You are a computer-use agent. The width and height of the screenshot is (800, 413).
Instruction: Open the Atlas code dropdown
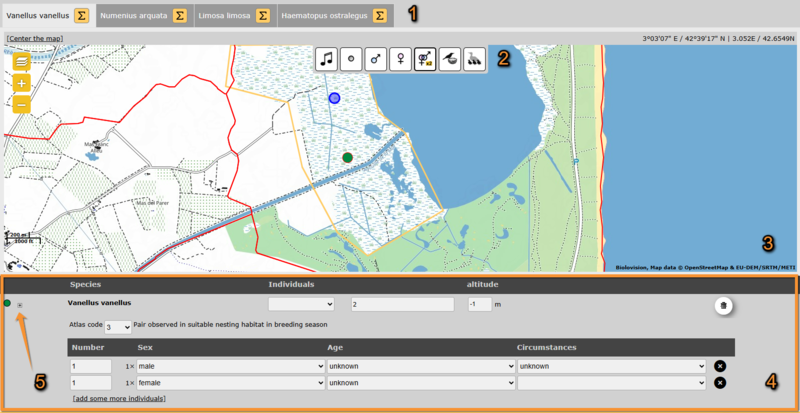tap(118, 327)
